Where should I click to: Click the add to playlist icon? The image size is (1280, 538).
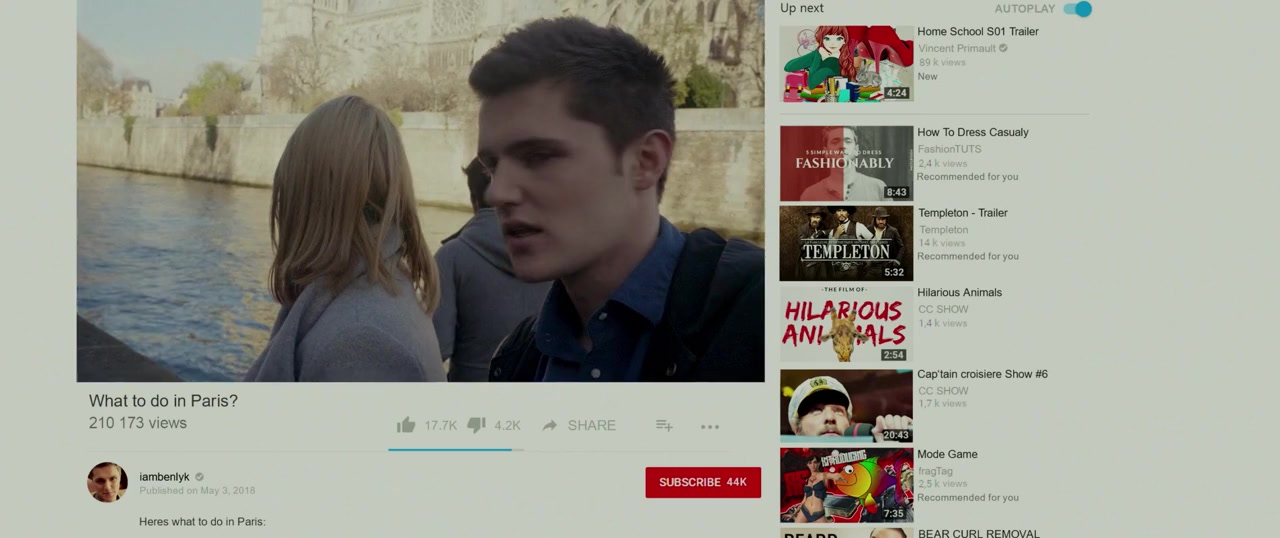point(664,425)
